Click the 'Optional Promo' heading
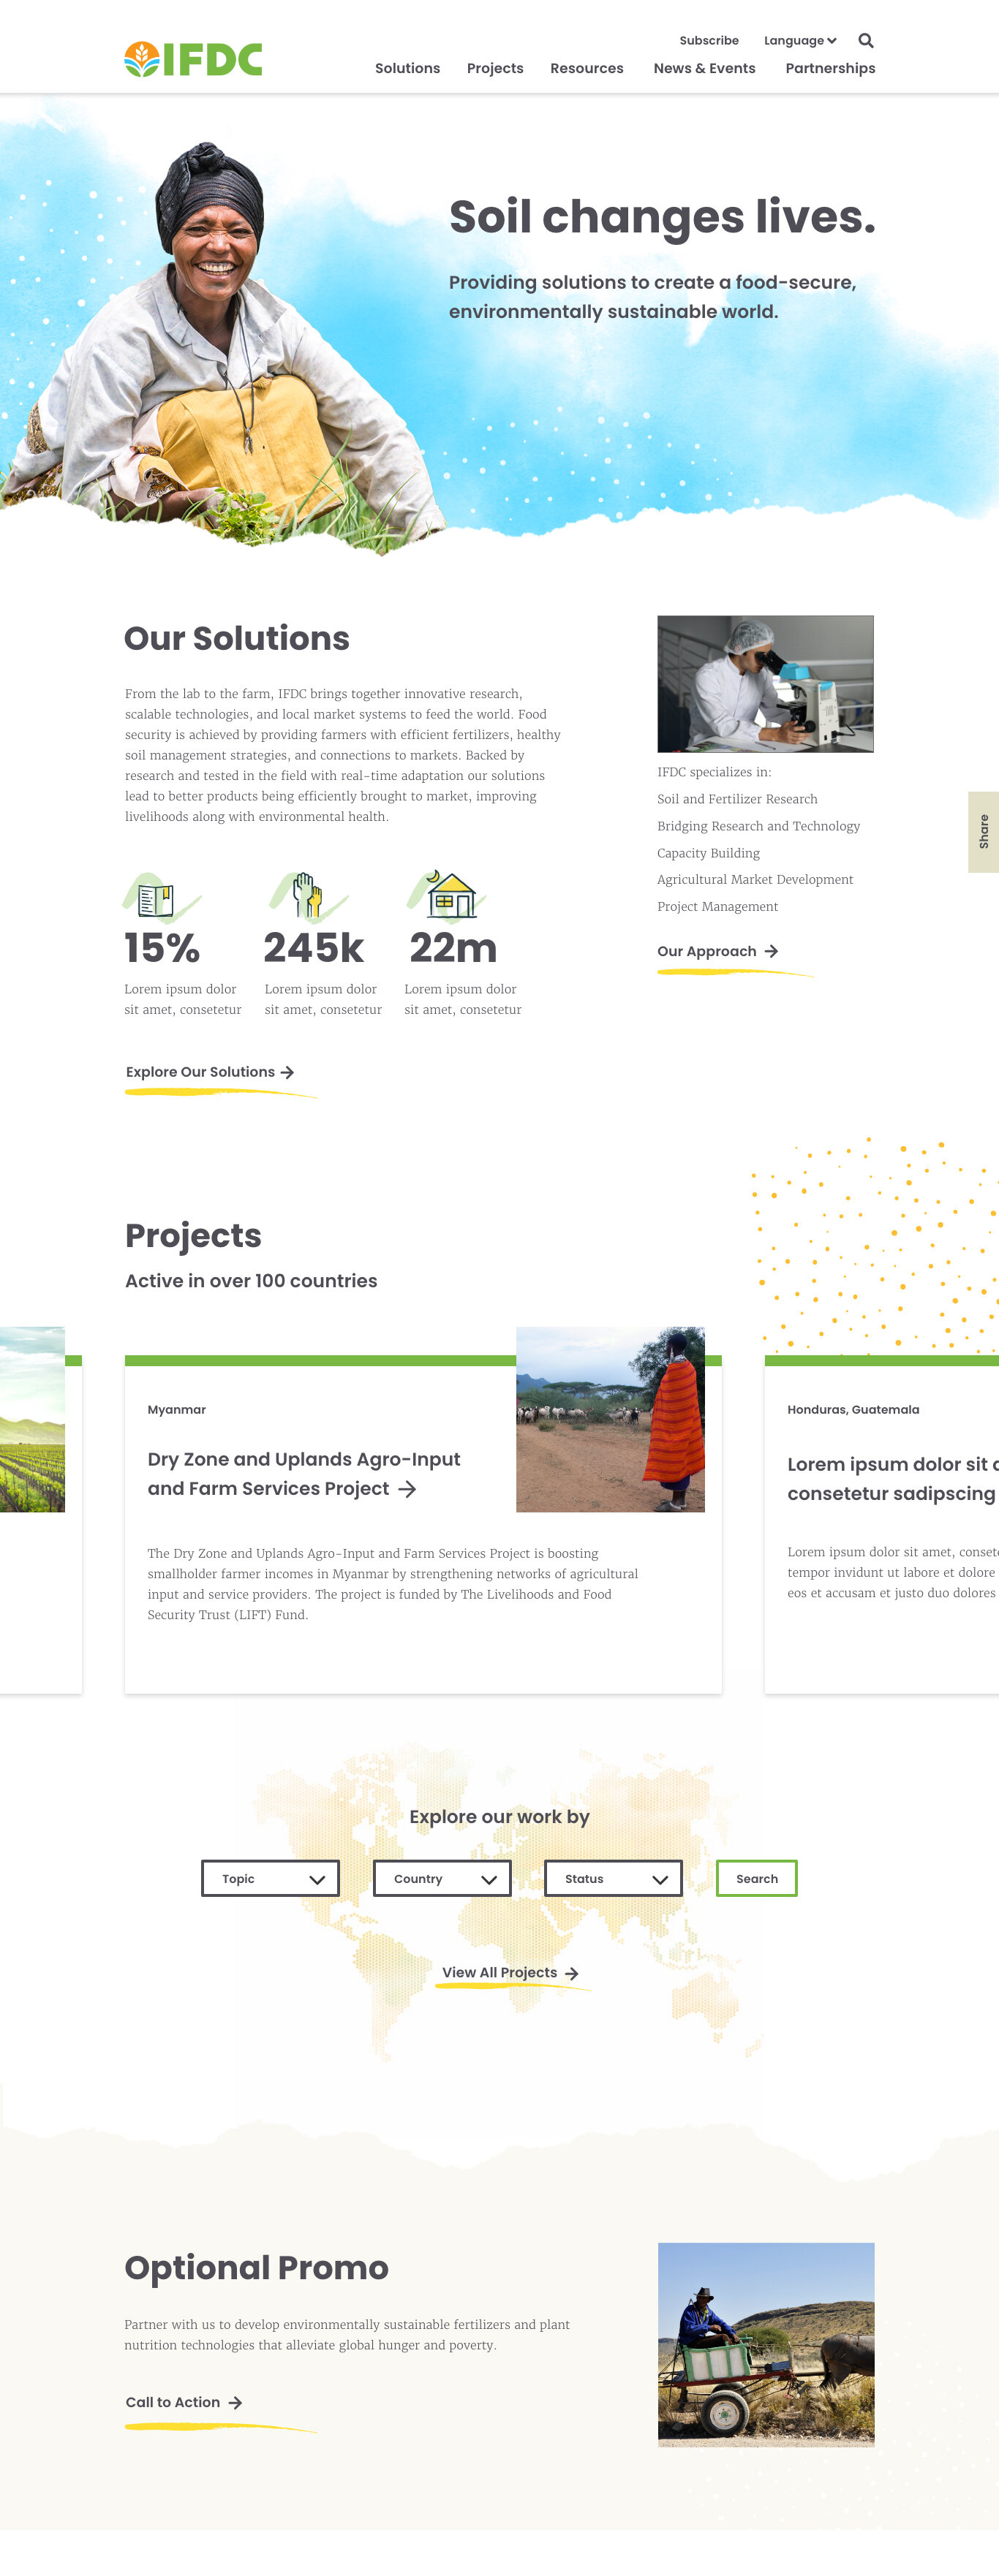This screenshot has height=2576, width=999. 256,2268
